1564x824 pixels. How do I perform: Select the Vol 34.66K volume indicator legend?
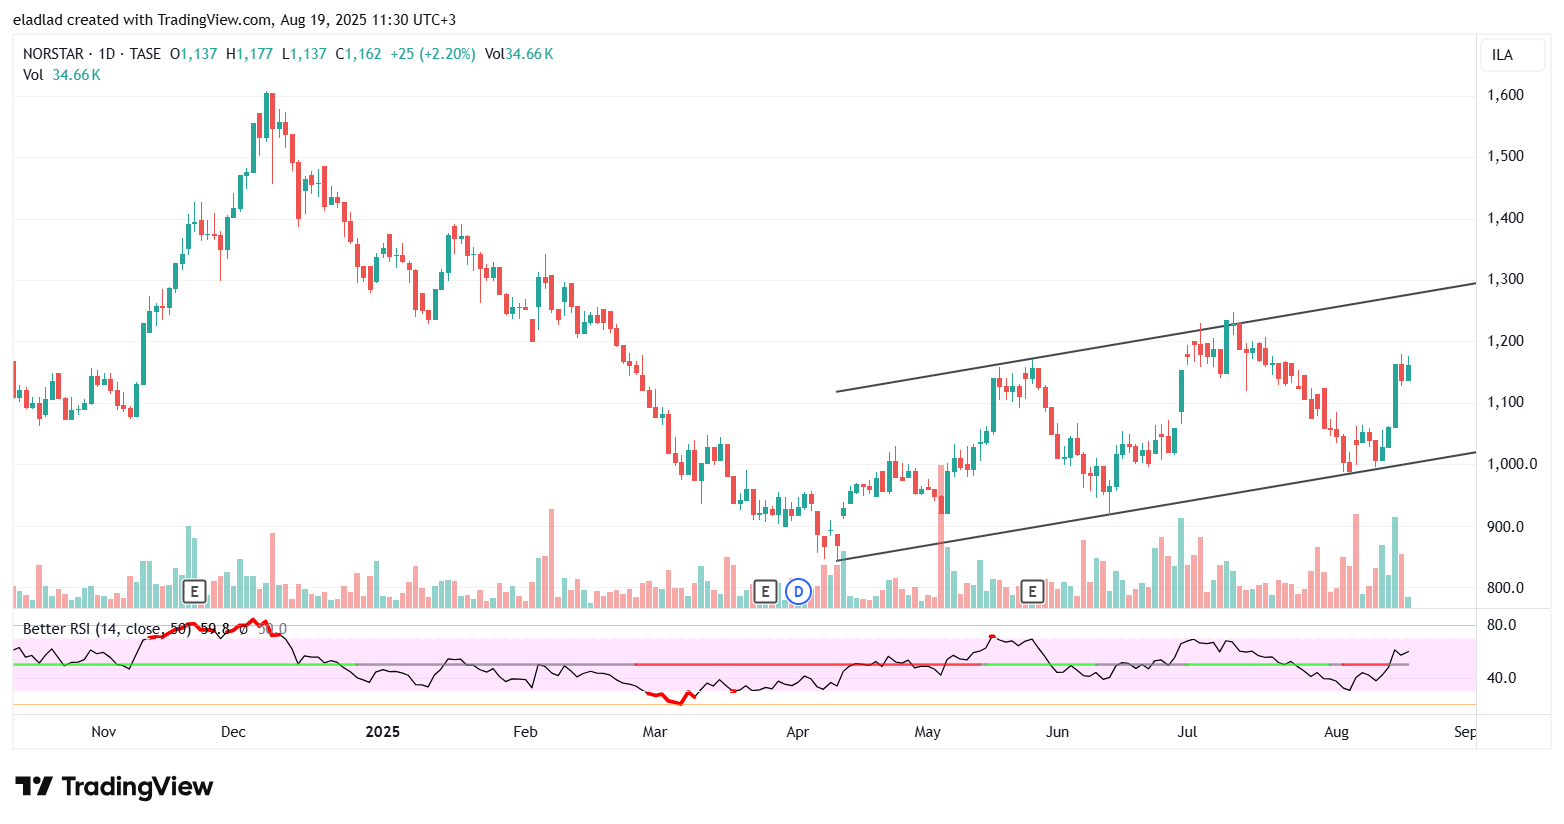(62, 75)
